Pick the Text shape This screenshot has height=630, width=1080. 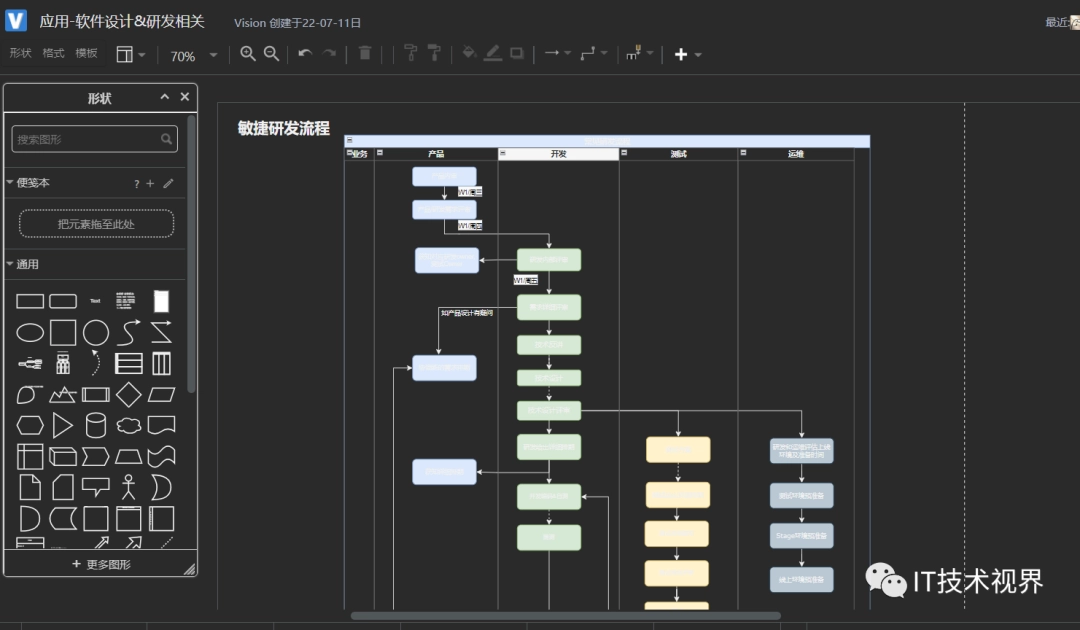(95, 301)
